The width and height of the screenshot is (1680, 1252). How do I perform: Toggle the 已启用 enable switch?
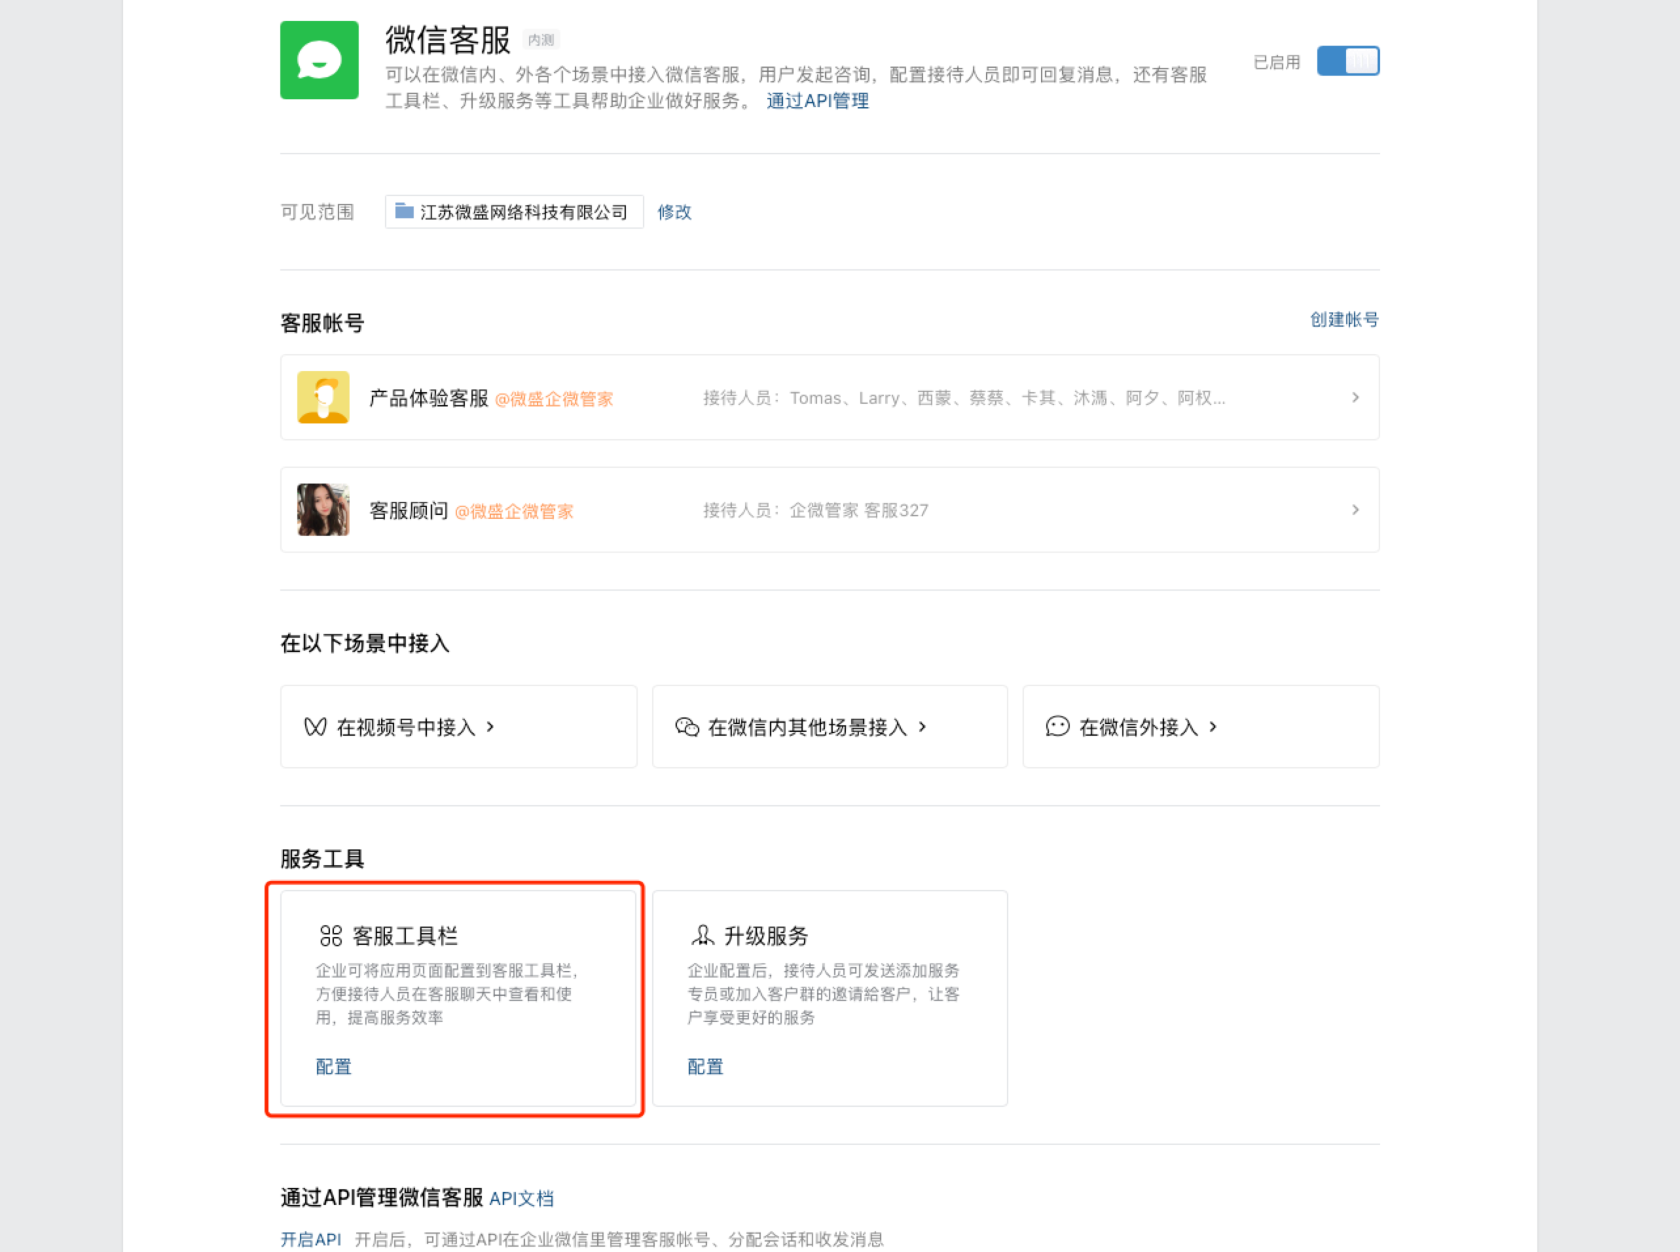click(x=1347, y=61)
